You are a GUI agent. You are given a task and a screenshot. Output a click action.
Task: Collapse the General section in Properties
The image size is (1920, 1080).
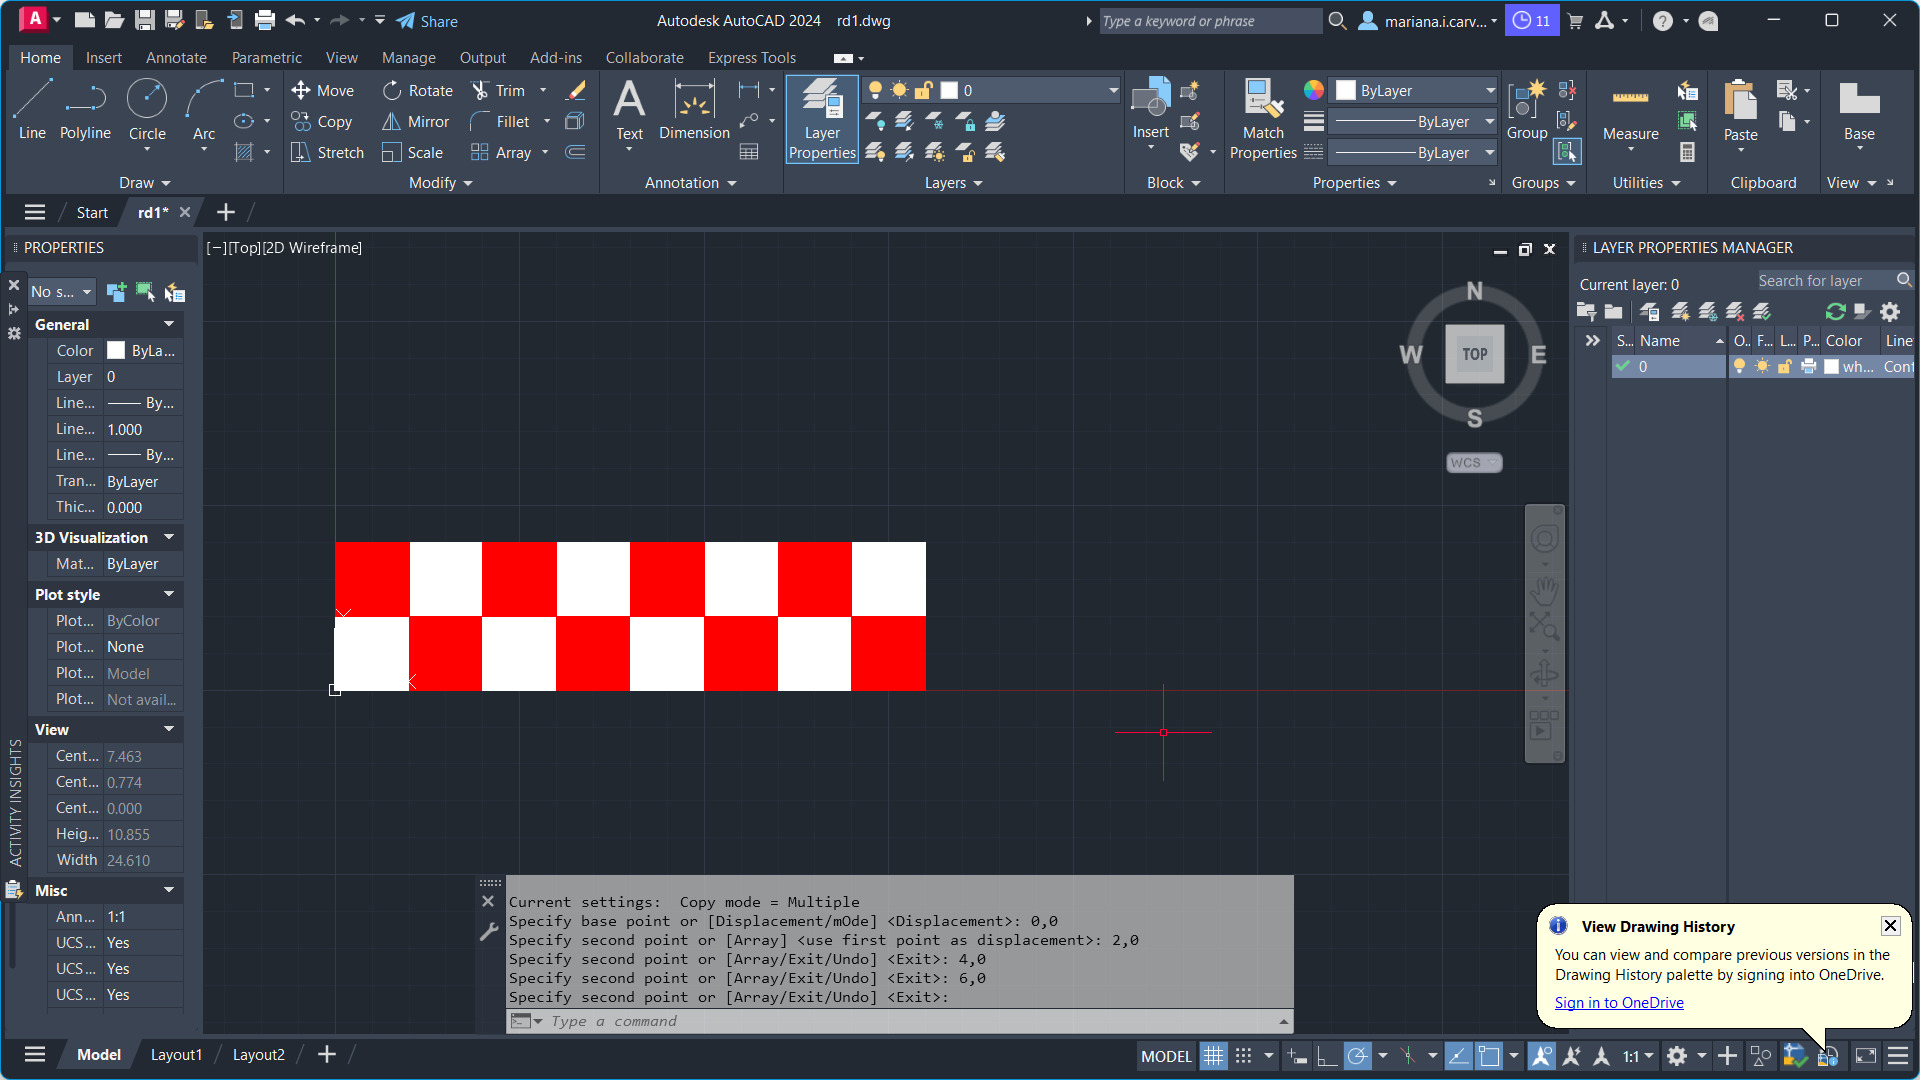coord(169,324)
